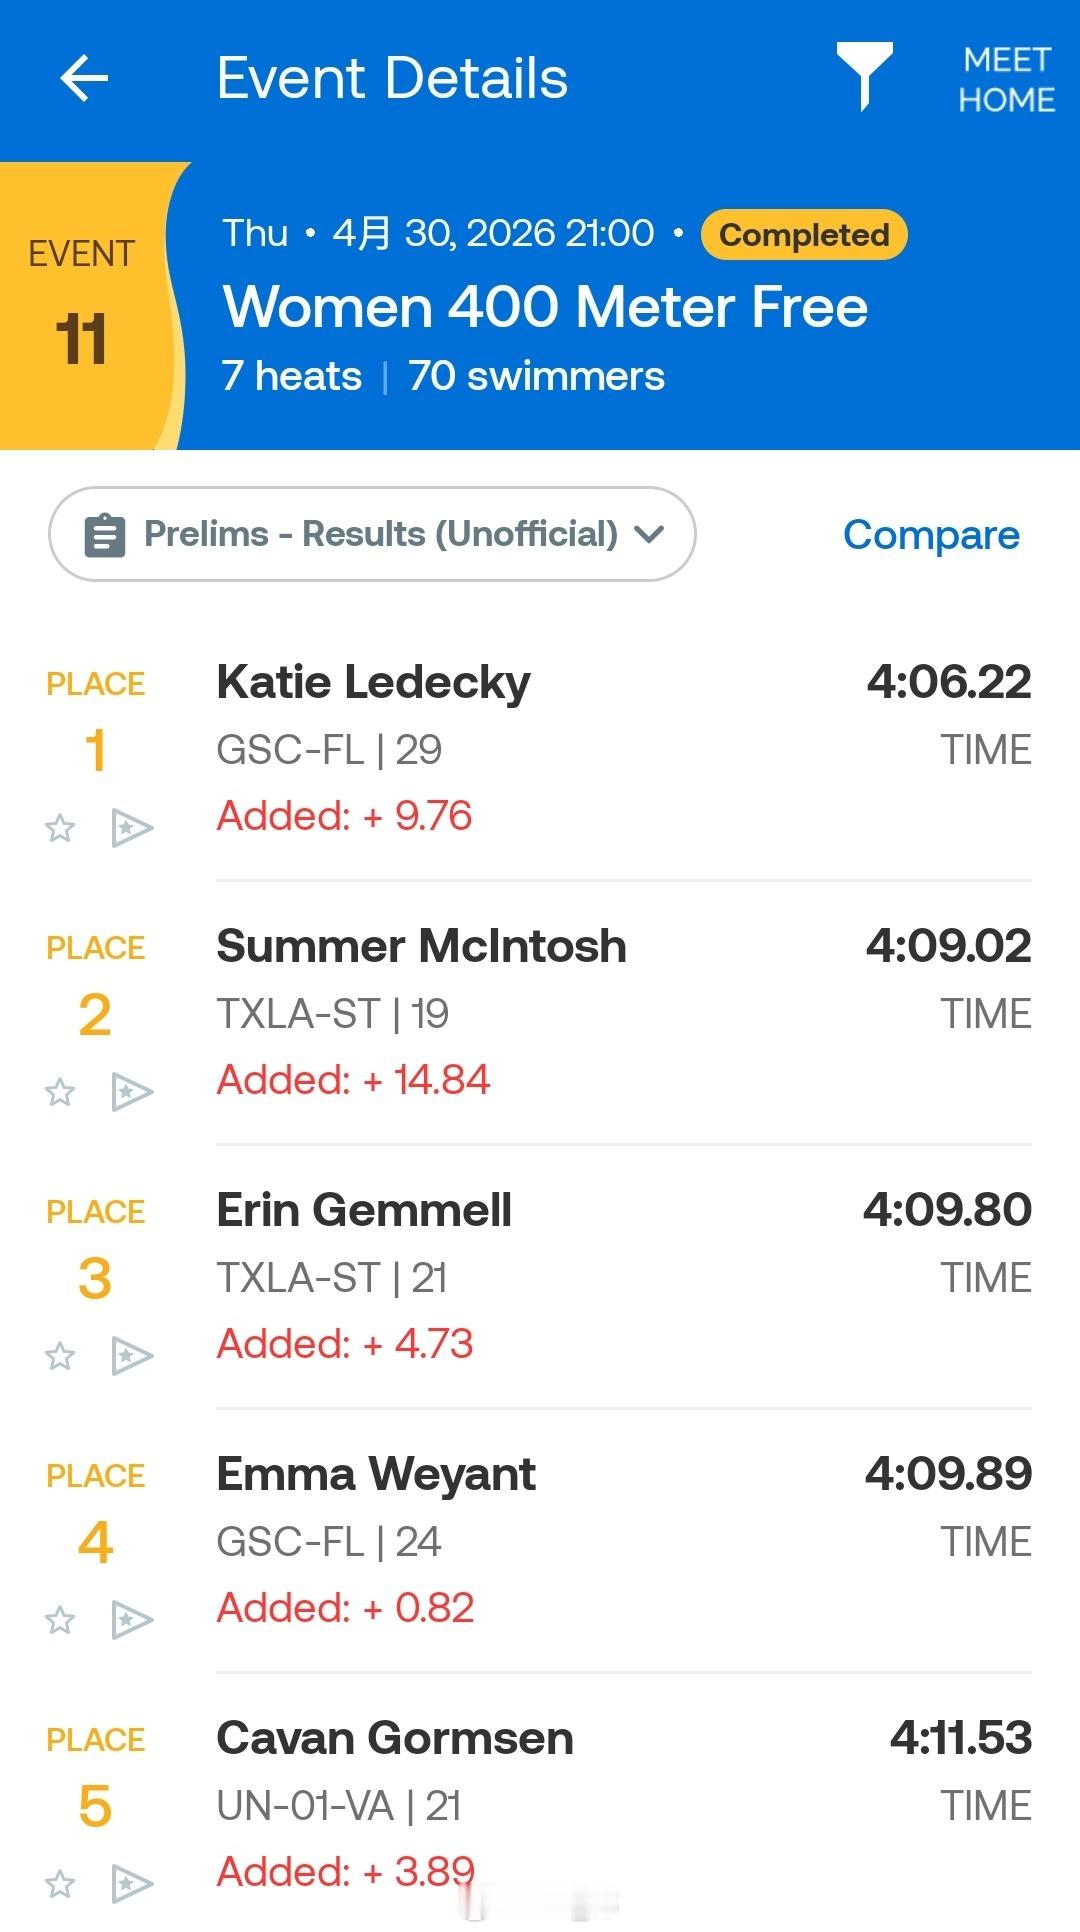Tap team pennant icon for Cavan Gormsen
The height and width of the screenshot is (1932, 1080).
(x=132, y=1884)
